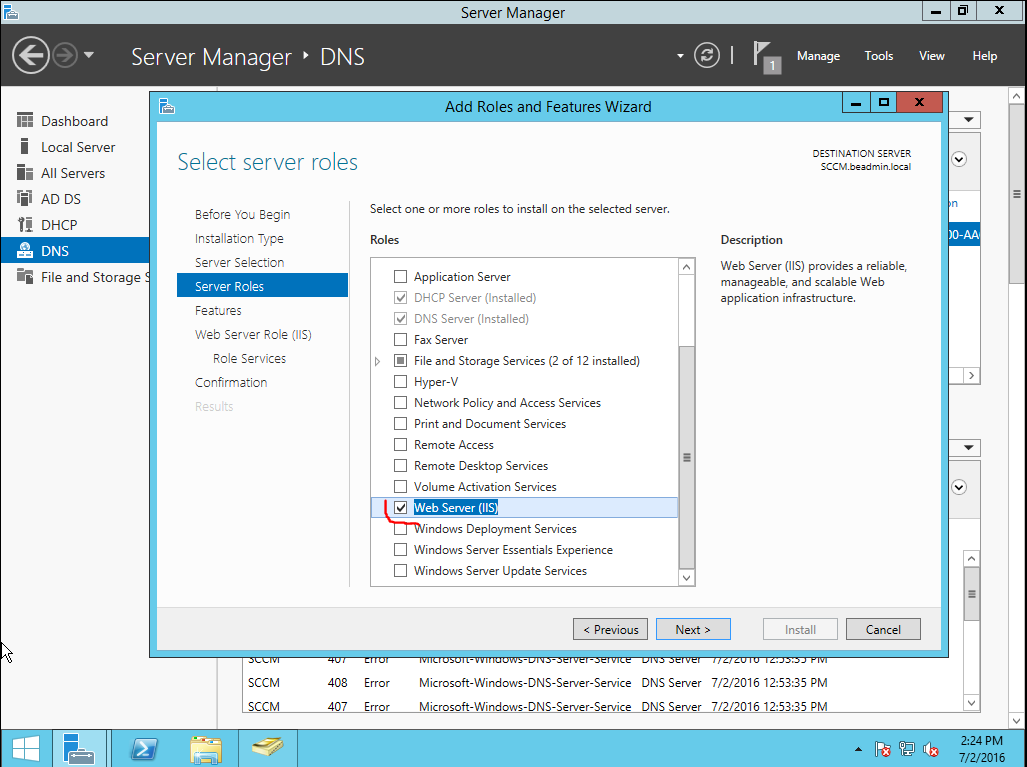Click the Next button
The width and height of the screenshot is (1027, 767).
click(693, 629)
